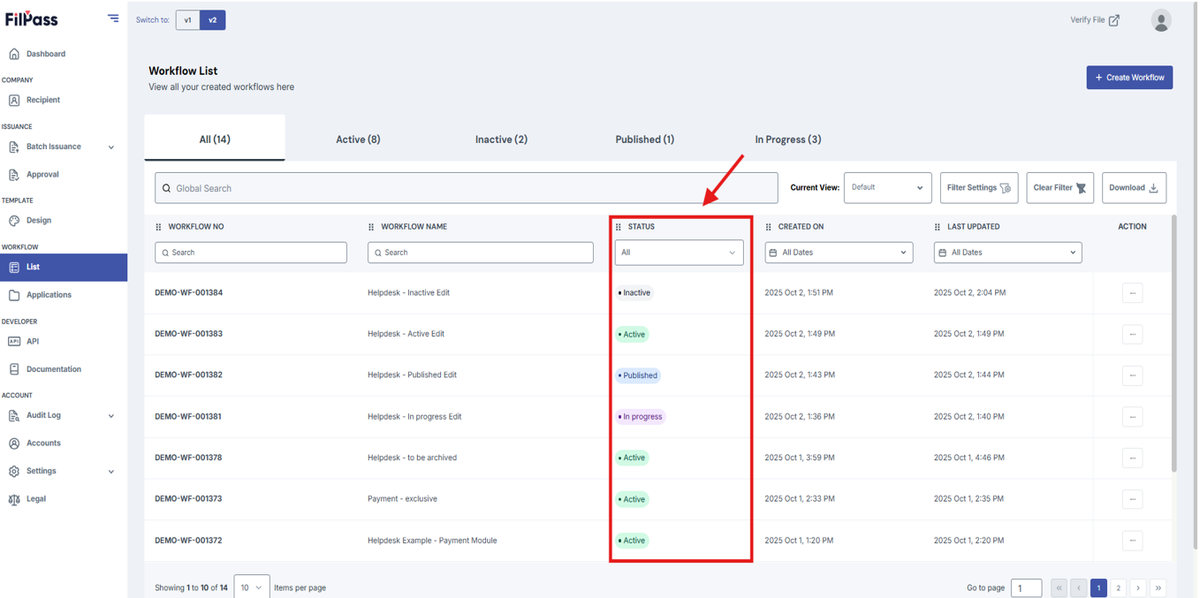1200x598 pixels.
Task: Click the Inactive status badge
Action: (x=635, y=293)
